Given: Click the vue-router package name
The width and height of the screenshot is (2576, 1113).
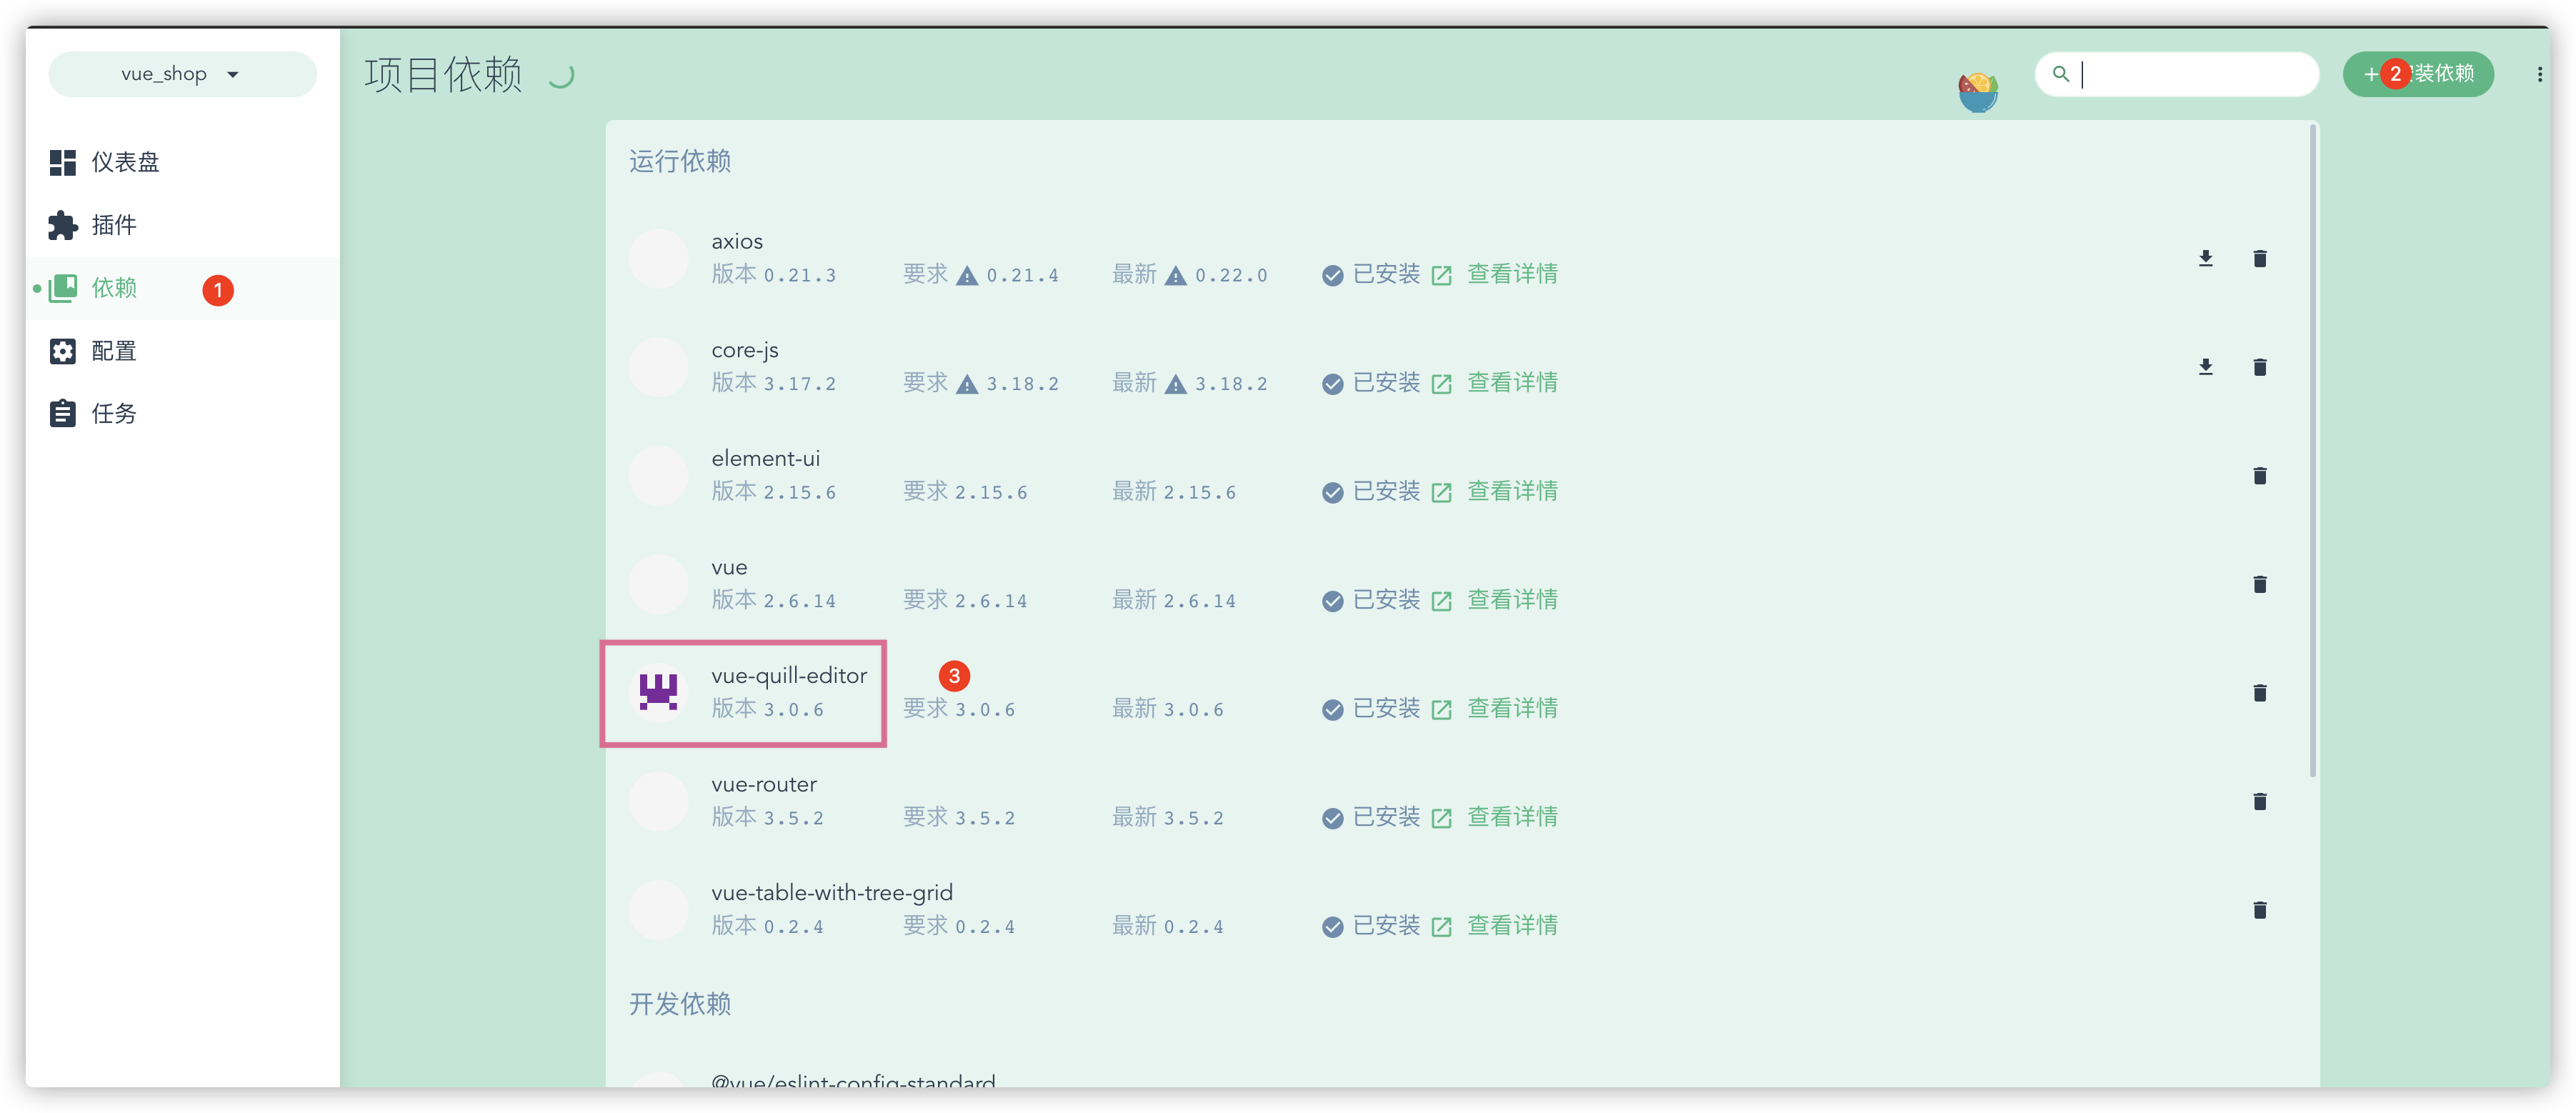Looking at the screenshot, I should 764,784.
